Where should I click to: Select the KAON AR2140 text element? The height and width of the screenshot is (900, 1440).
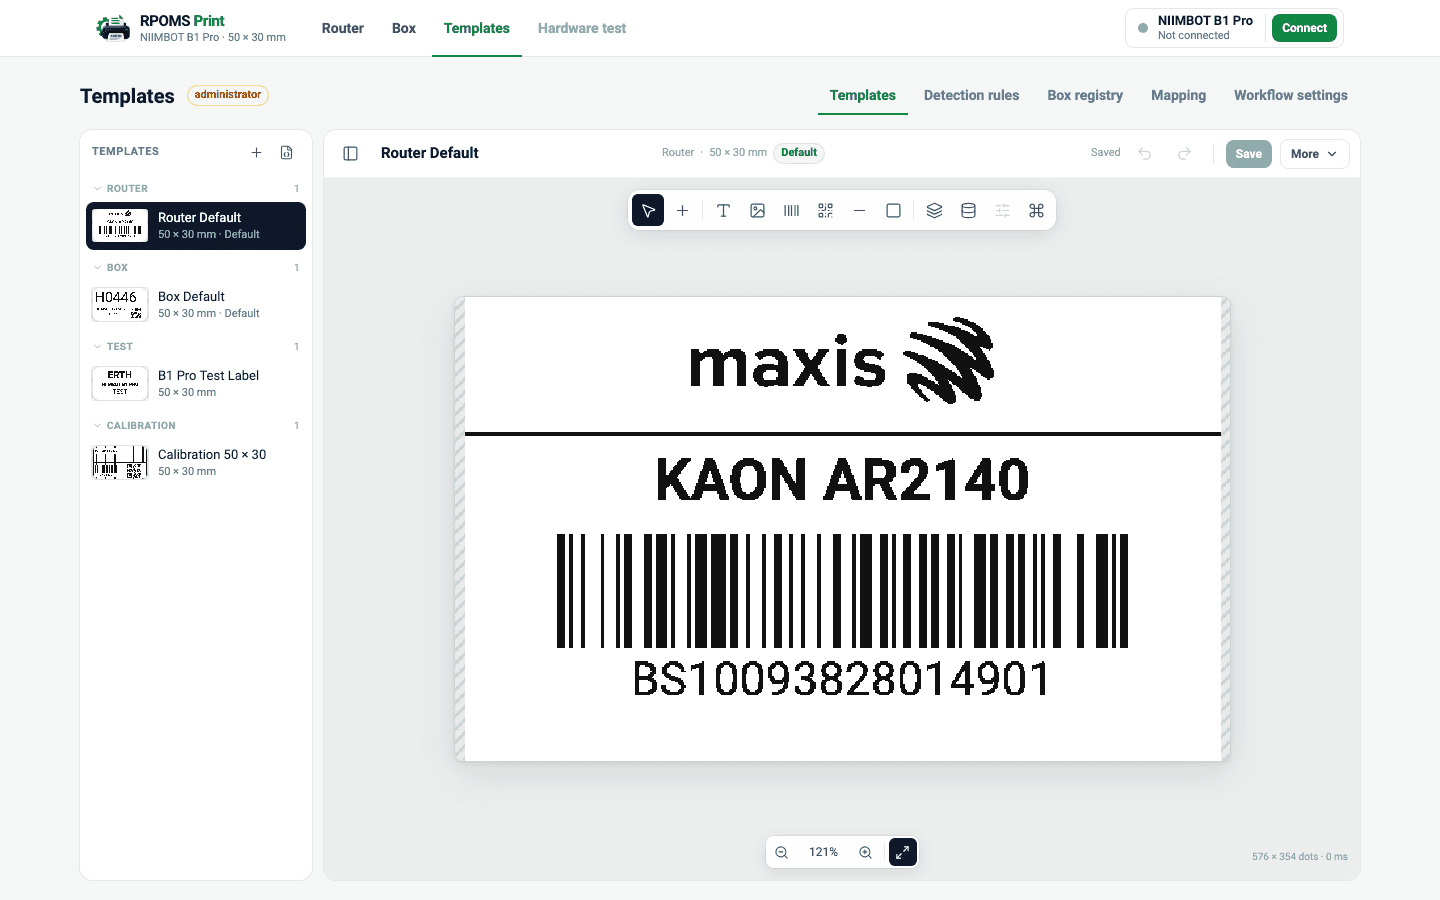click(x=842, y=480)
